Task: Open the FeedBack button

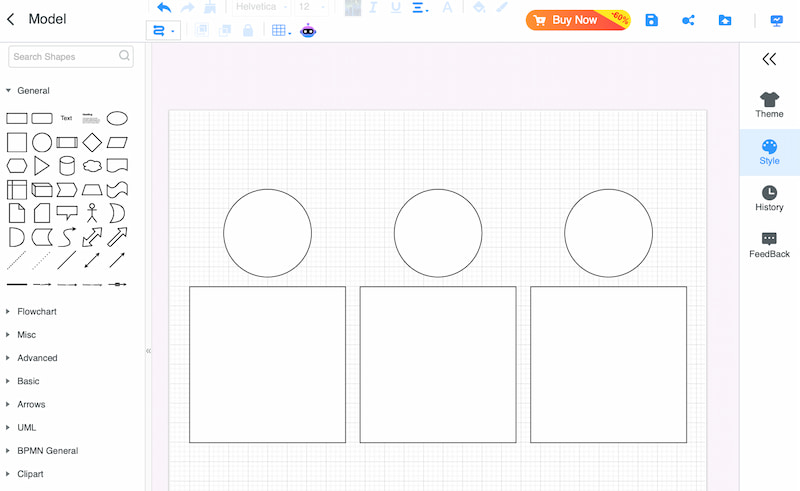Action: click(769, 246)
